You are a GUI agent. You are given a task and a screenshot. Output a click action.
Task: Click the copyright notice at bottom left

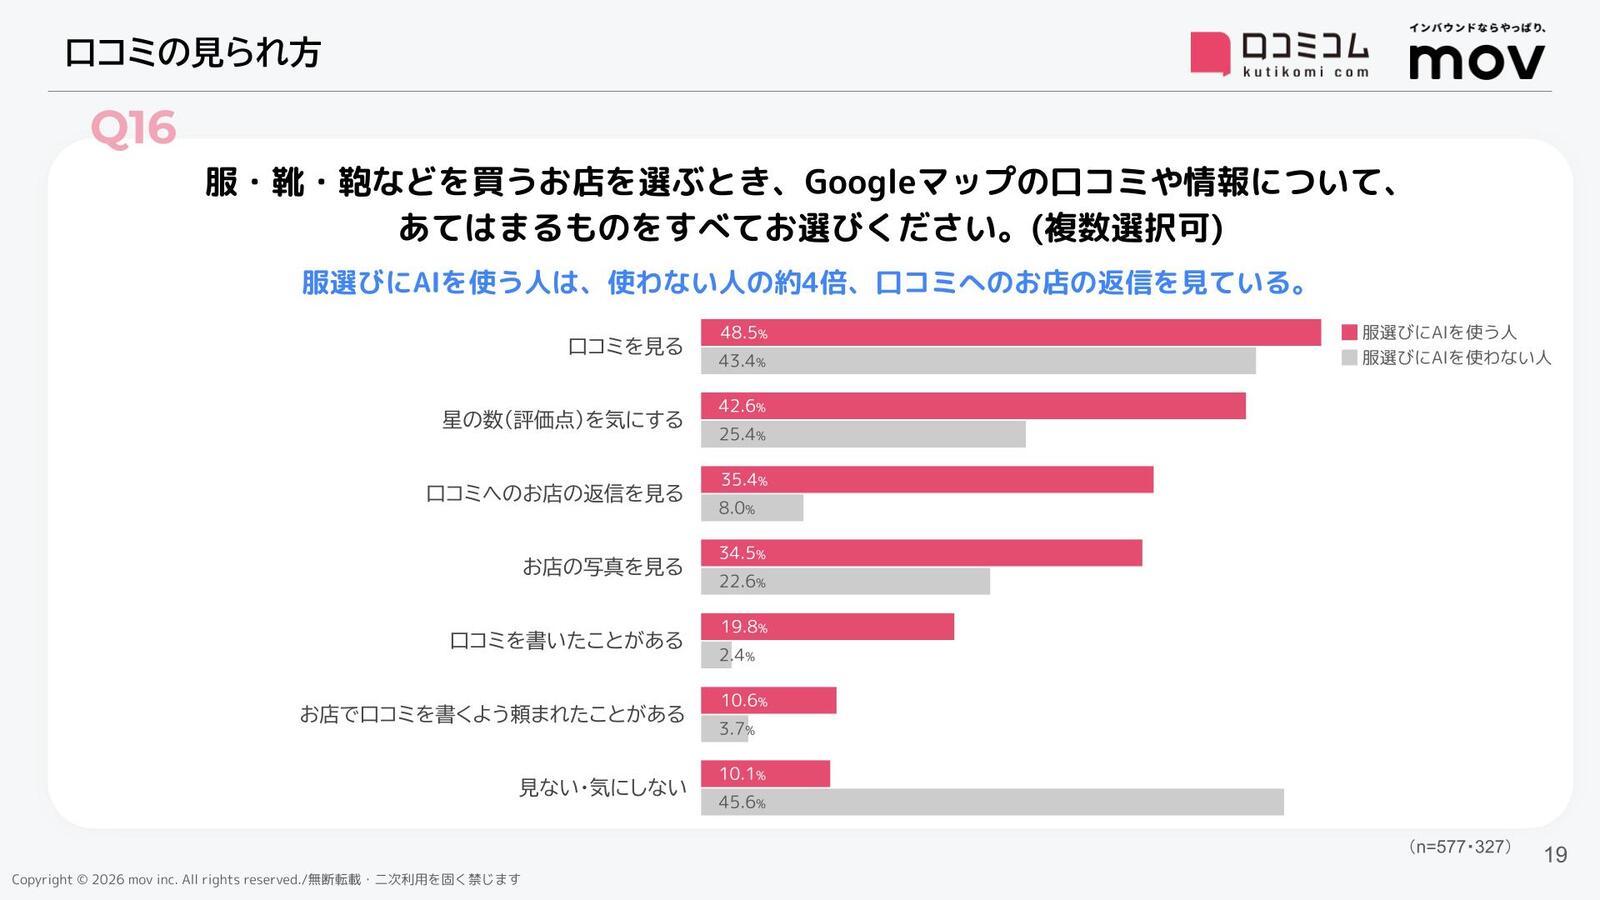tap(266, 880)
